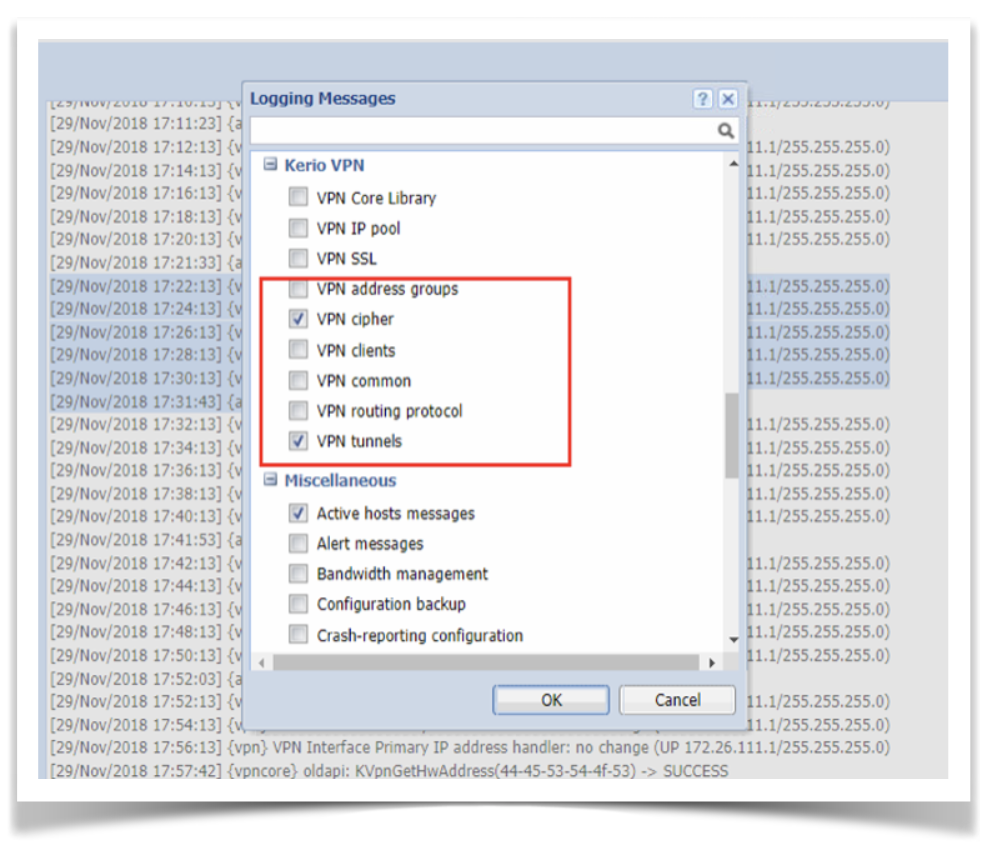
Task: Tick the VPN address groups checkbox
Action: [298, 288]
